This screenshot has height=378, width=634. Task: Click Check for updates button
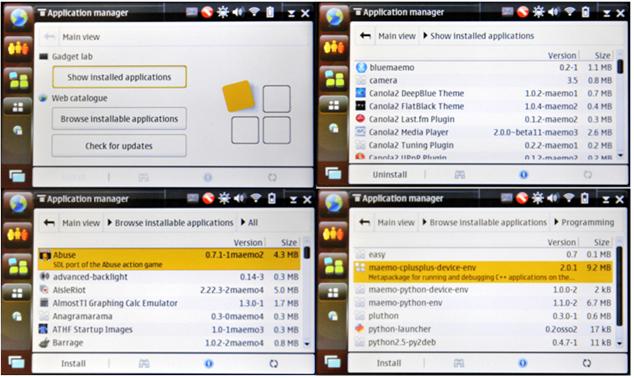click(119, 146)
